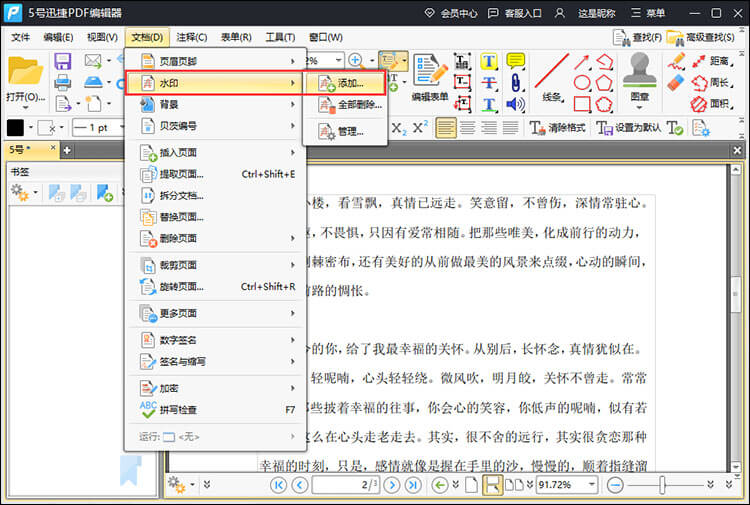This screenshot has height=505, width=750.
Task: Open the View (V) menu
Action: 102,37
